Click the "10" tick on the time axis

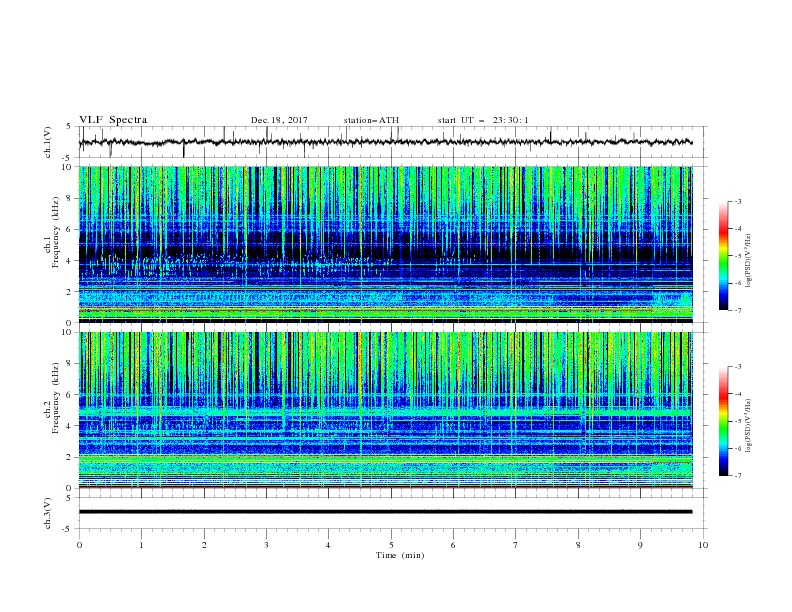click(703, 545)
